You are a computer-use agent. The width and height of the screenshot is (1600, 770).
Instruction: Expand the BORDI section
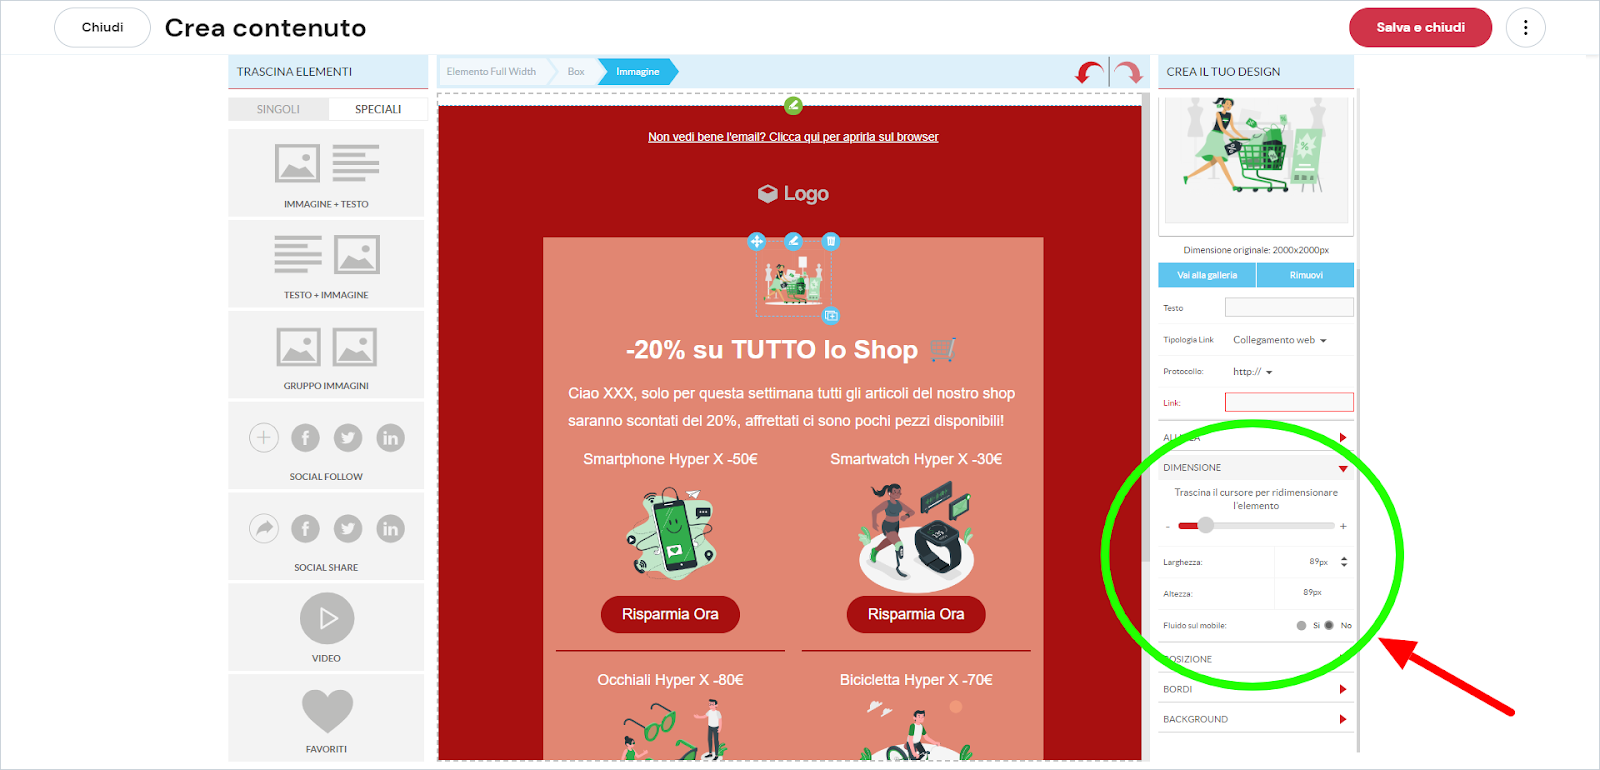coord(1256,689)
